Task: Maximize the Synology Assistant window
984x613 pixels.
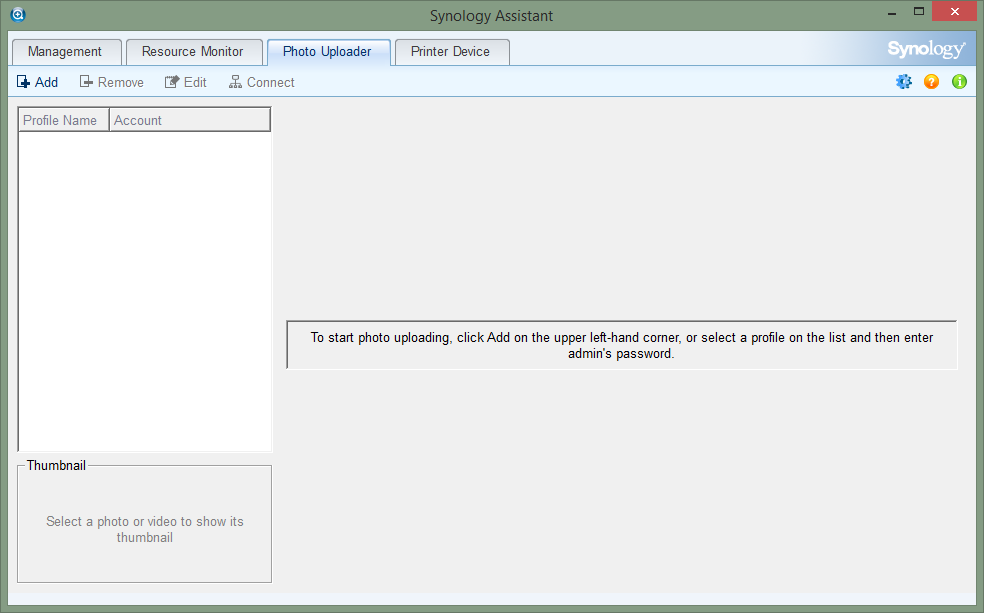Action: click(x=919, y=12)
